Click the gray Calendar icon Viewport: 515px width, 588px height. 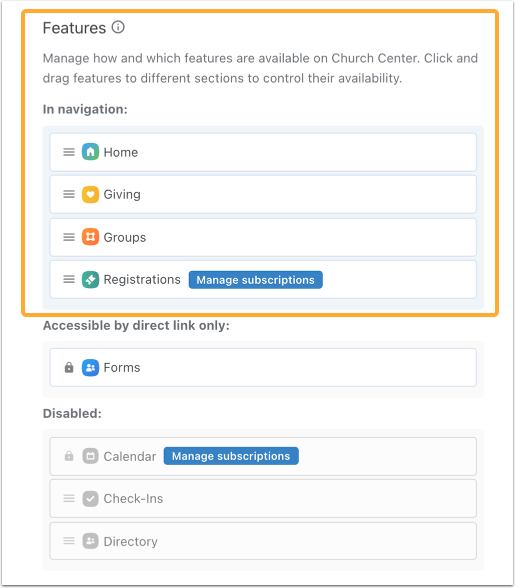pyautogui.click(x=90, y=456)
